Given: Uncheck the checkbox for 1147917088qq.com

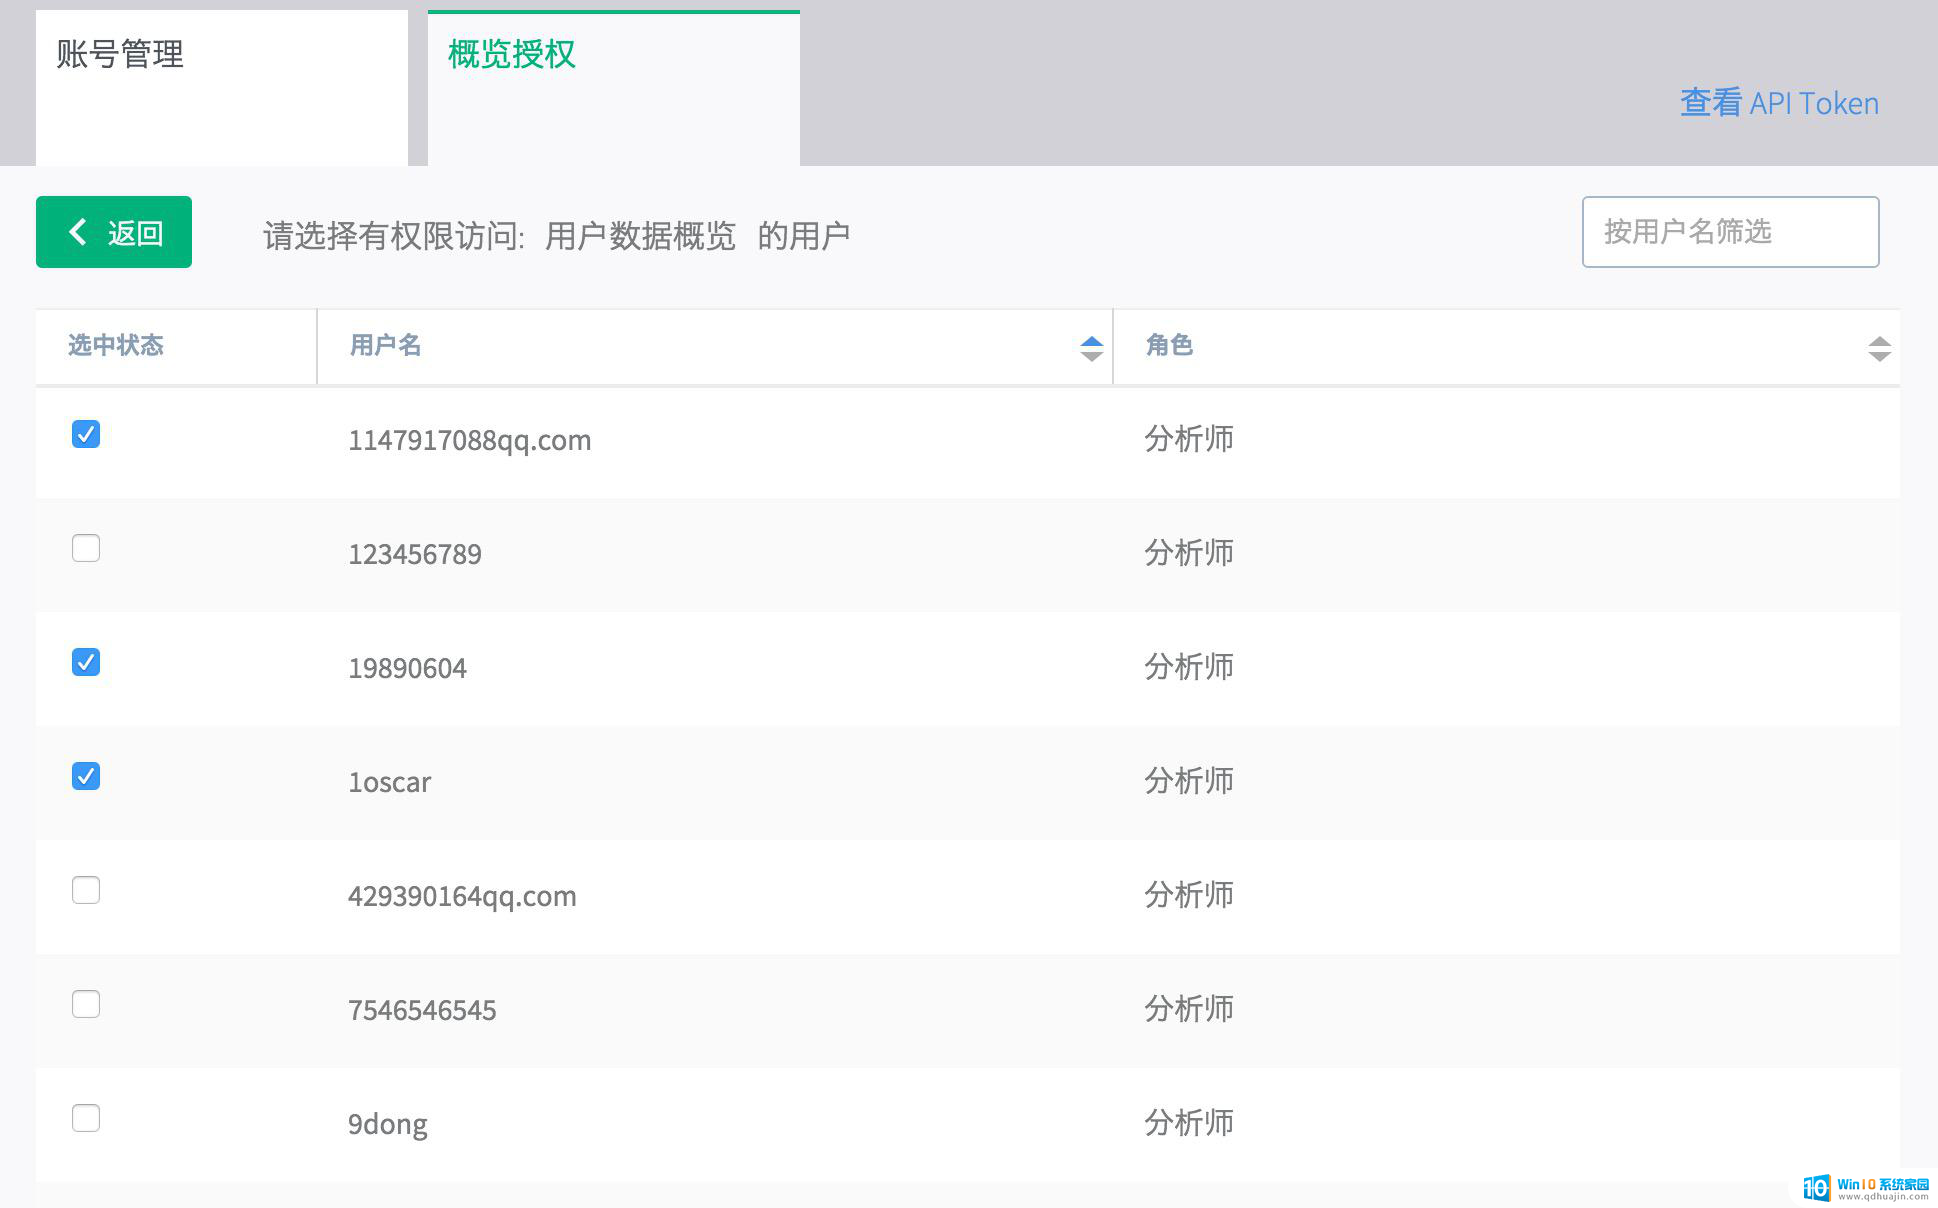Looking at the screenshot, I should point(86,434).
